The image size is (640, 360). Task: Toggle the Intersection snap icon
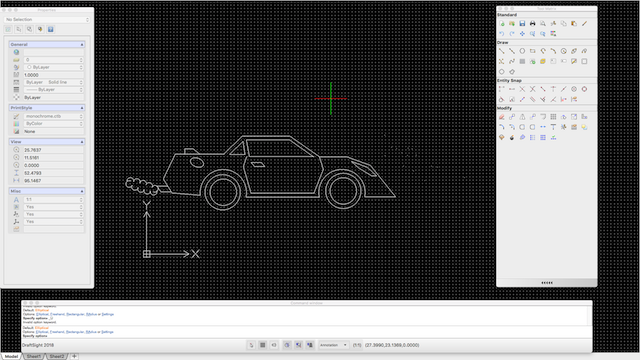pyautogui.click(x=522, y=89)
